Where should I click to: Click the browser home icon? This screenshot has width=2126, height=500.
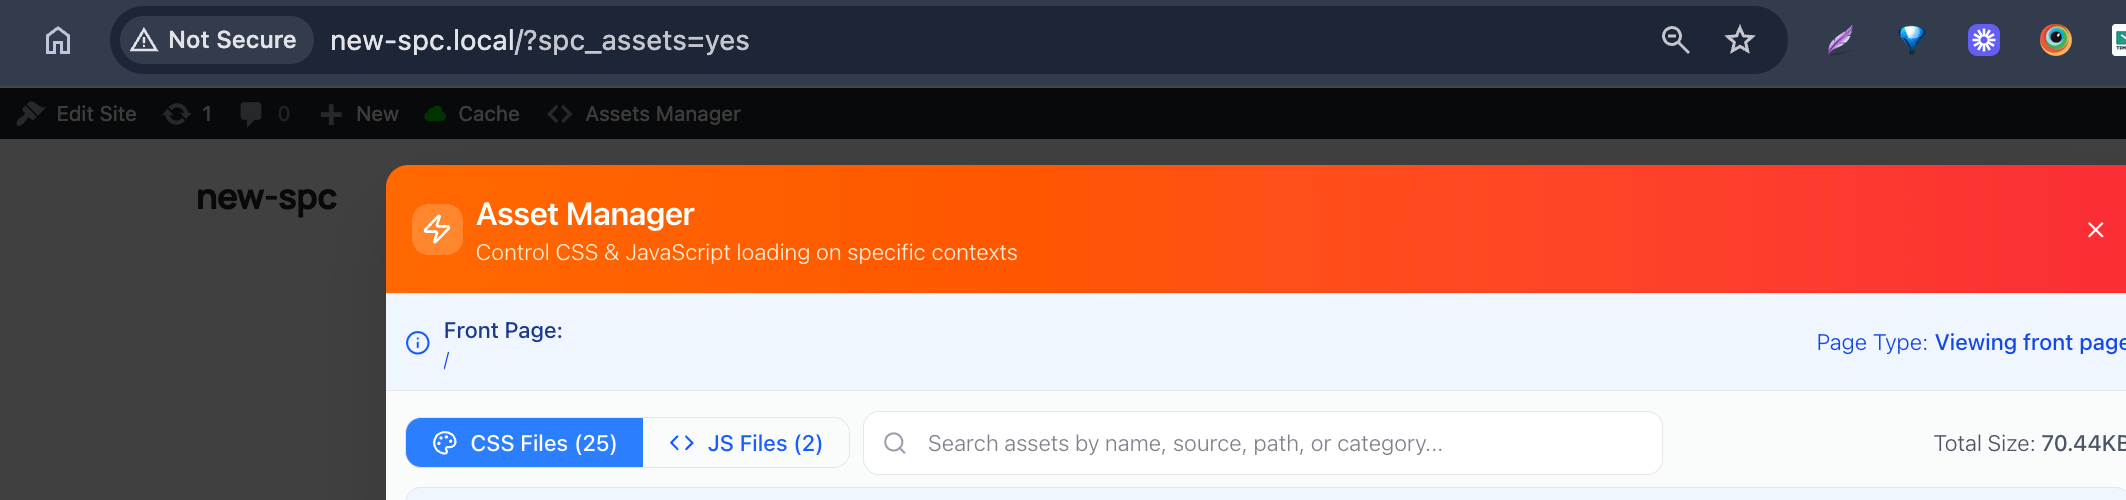point(58,40)
